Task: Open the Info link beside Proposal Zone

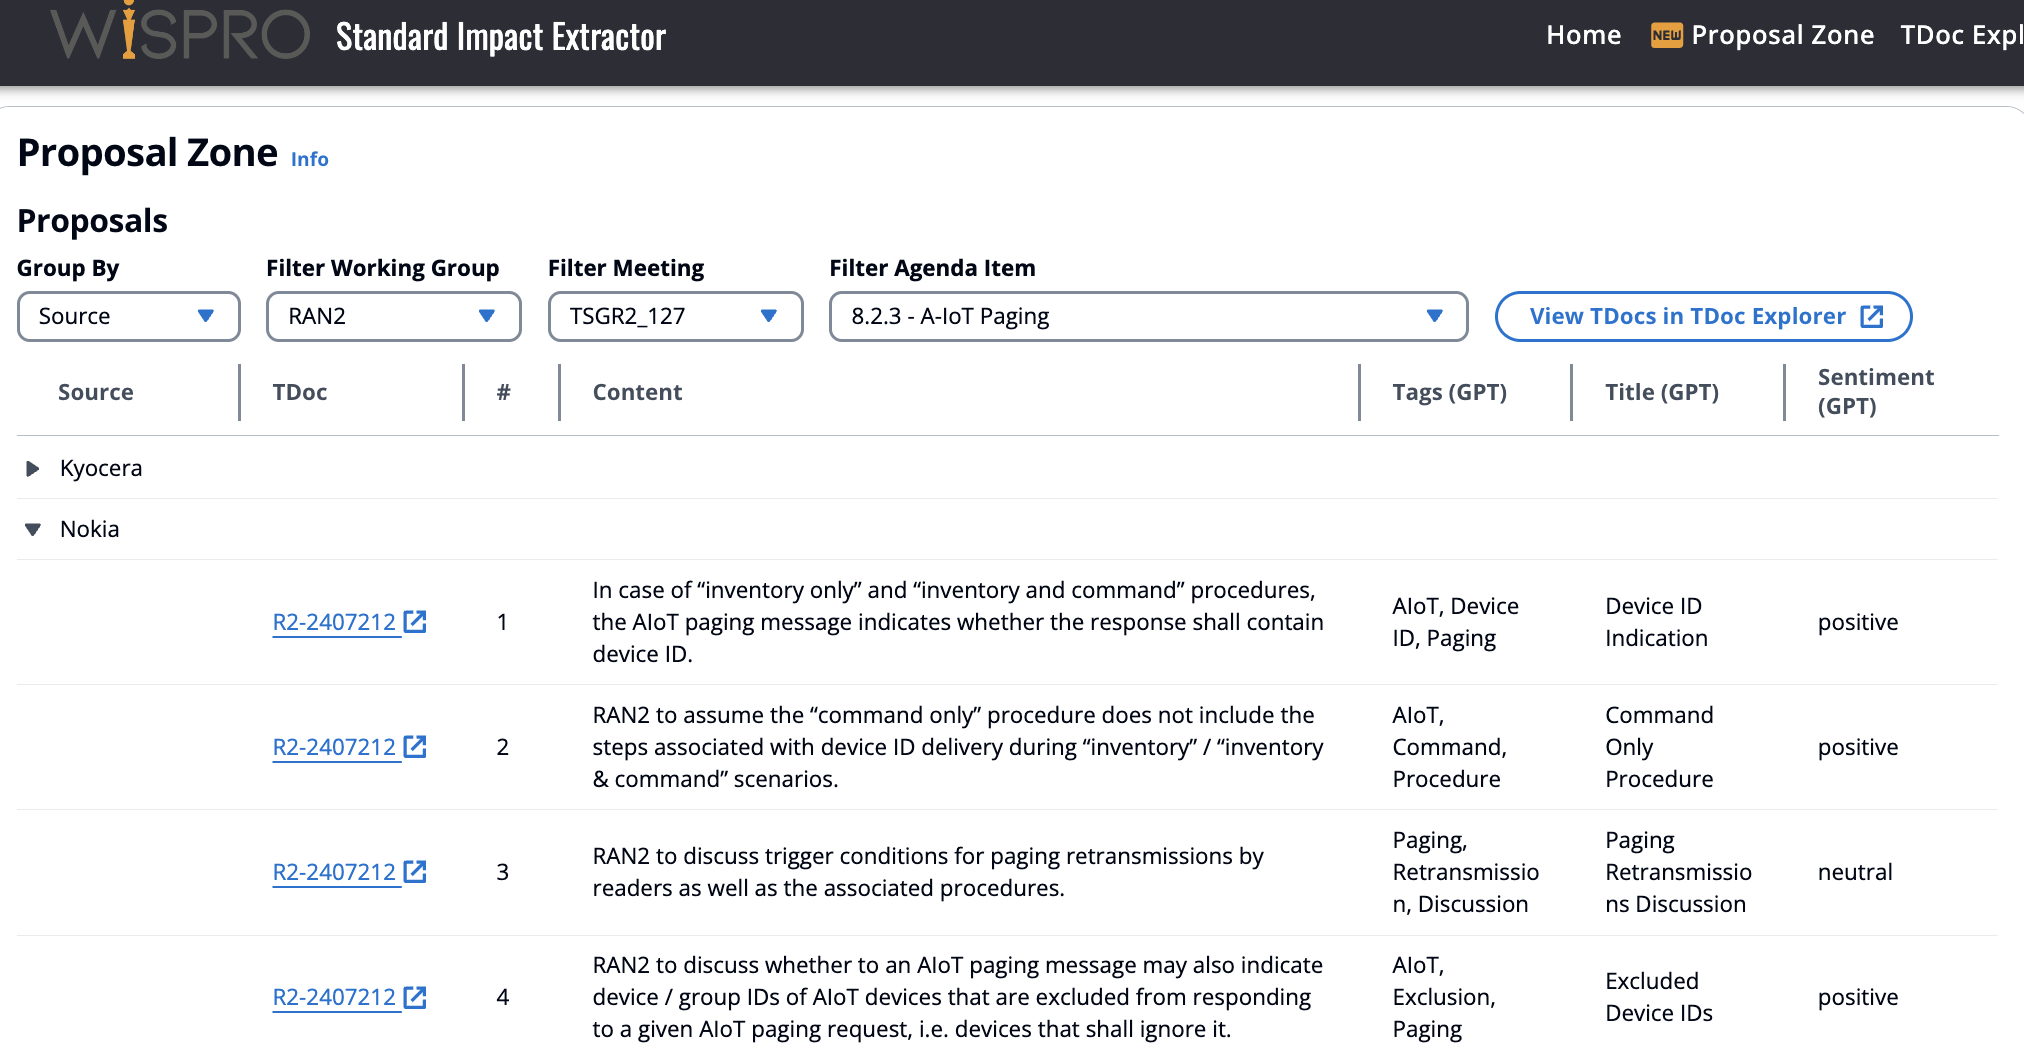Action: (309, 159)
